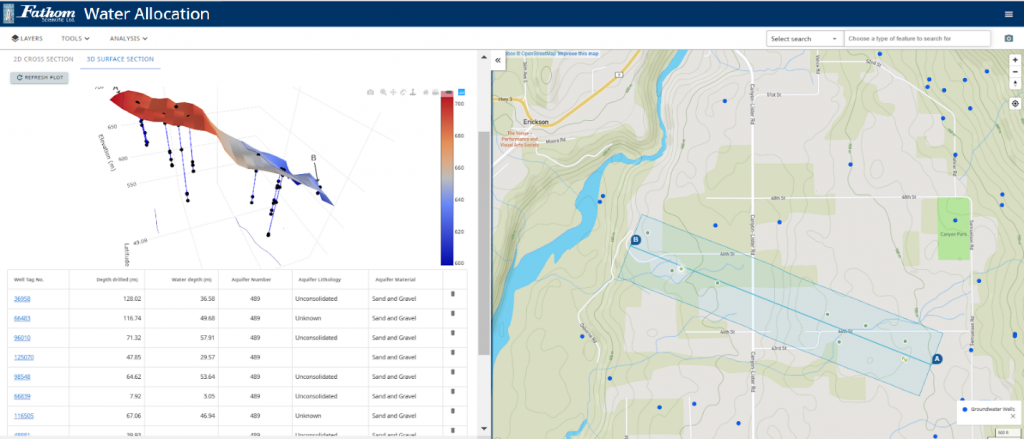
Task: Click the Refresh Plot button
Action: (x=39, y=78)
